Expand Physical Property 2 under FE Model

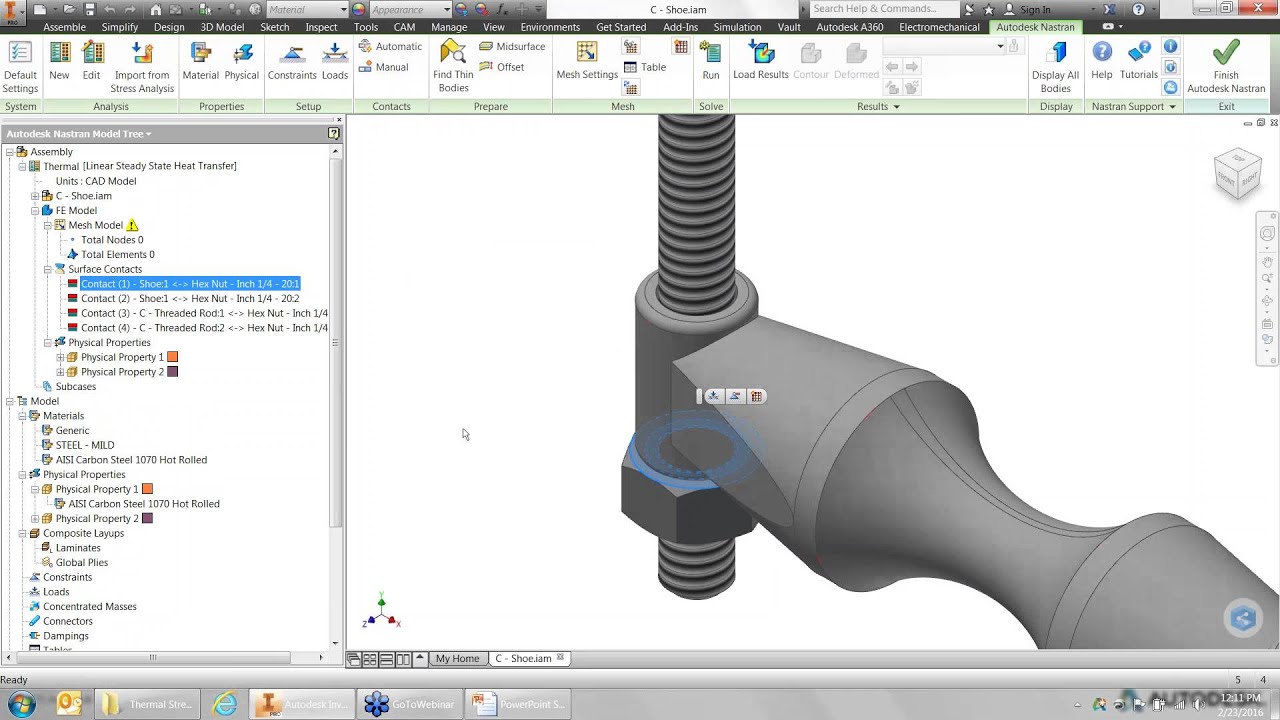(x=60, y=372)
